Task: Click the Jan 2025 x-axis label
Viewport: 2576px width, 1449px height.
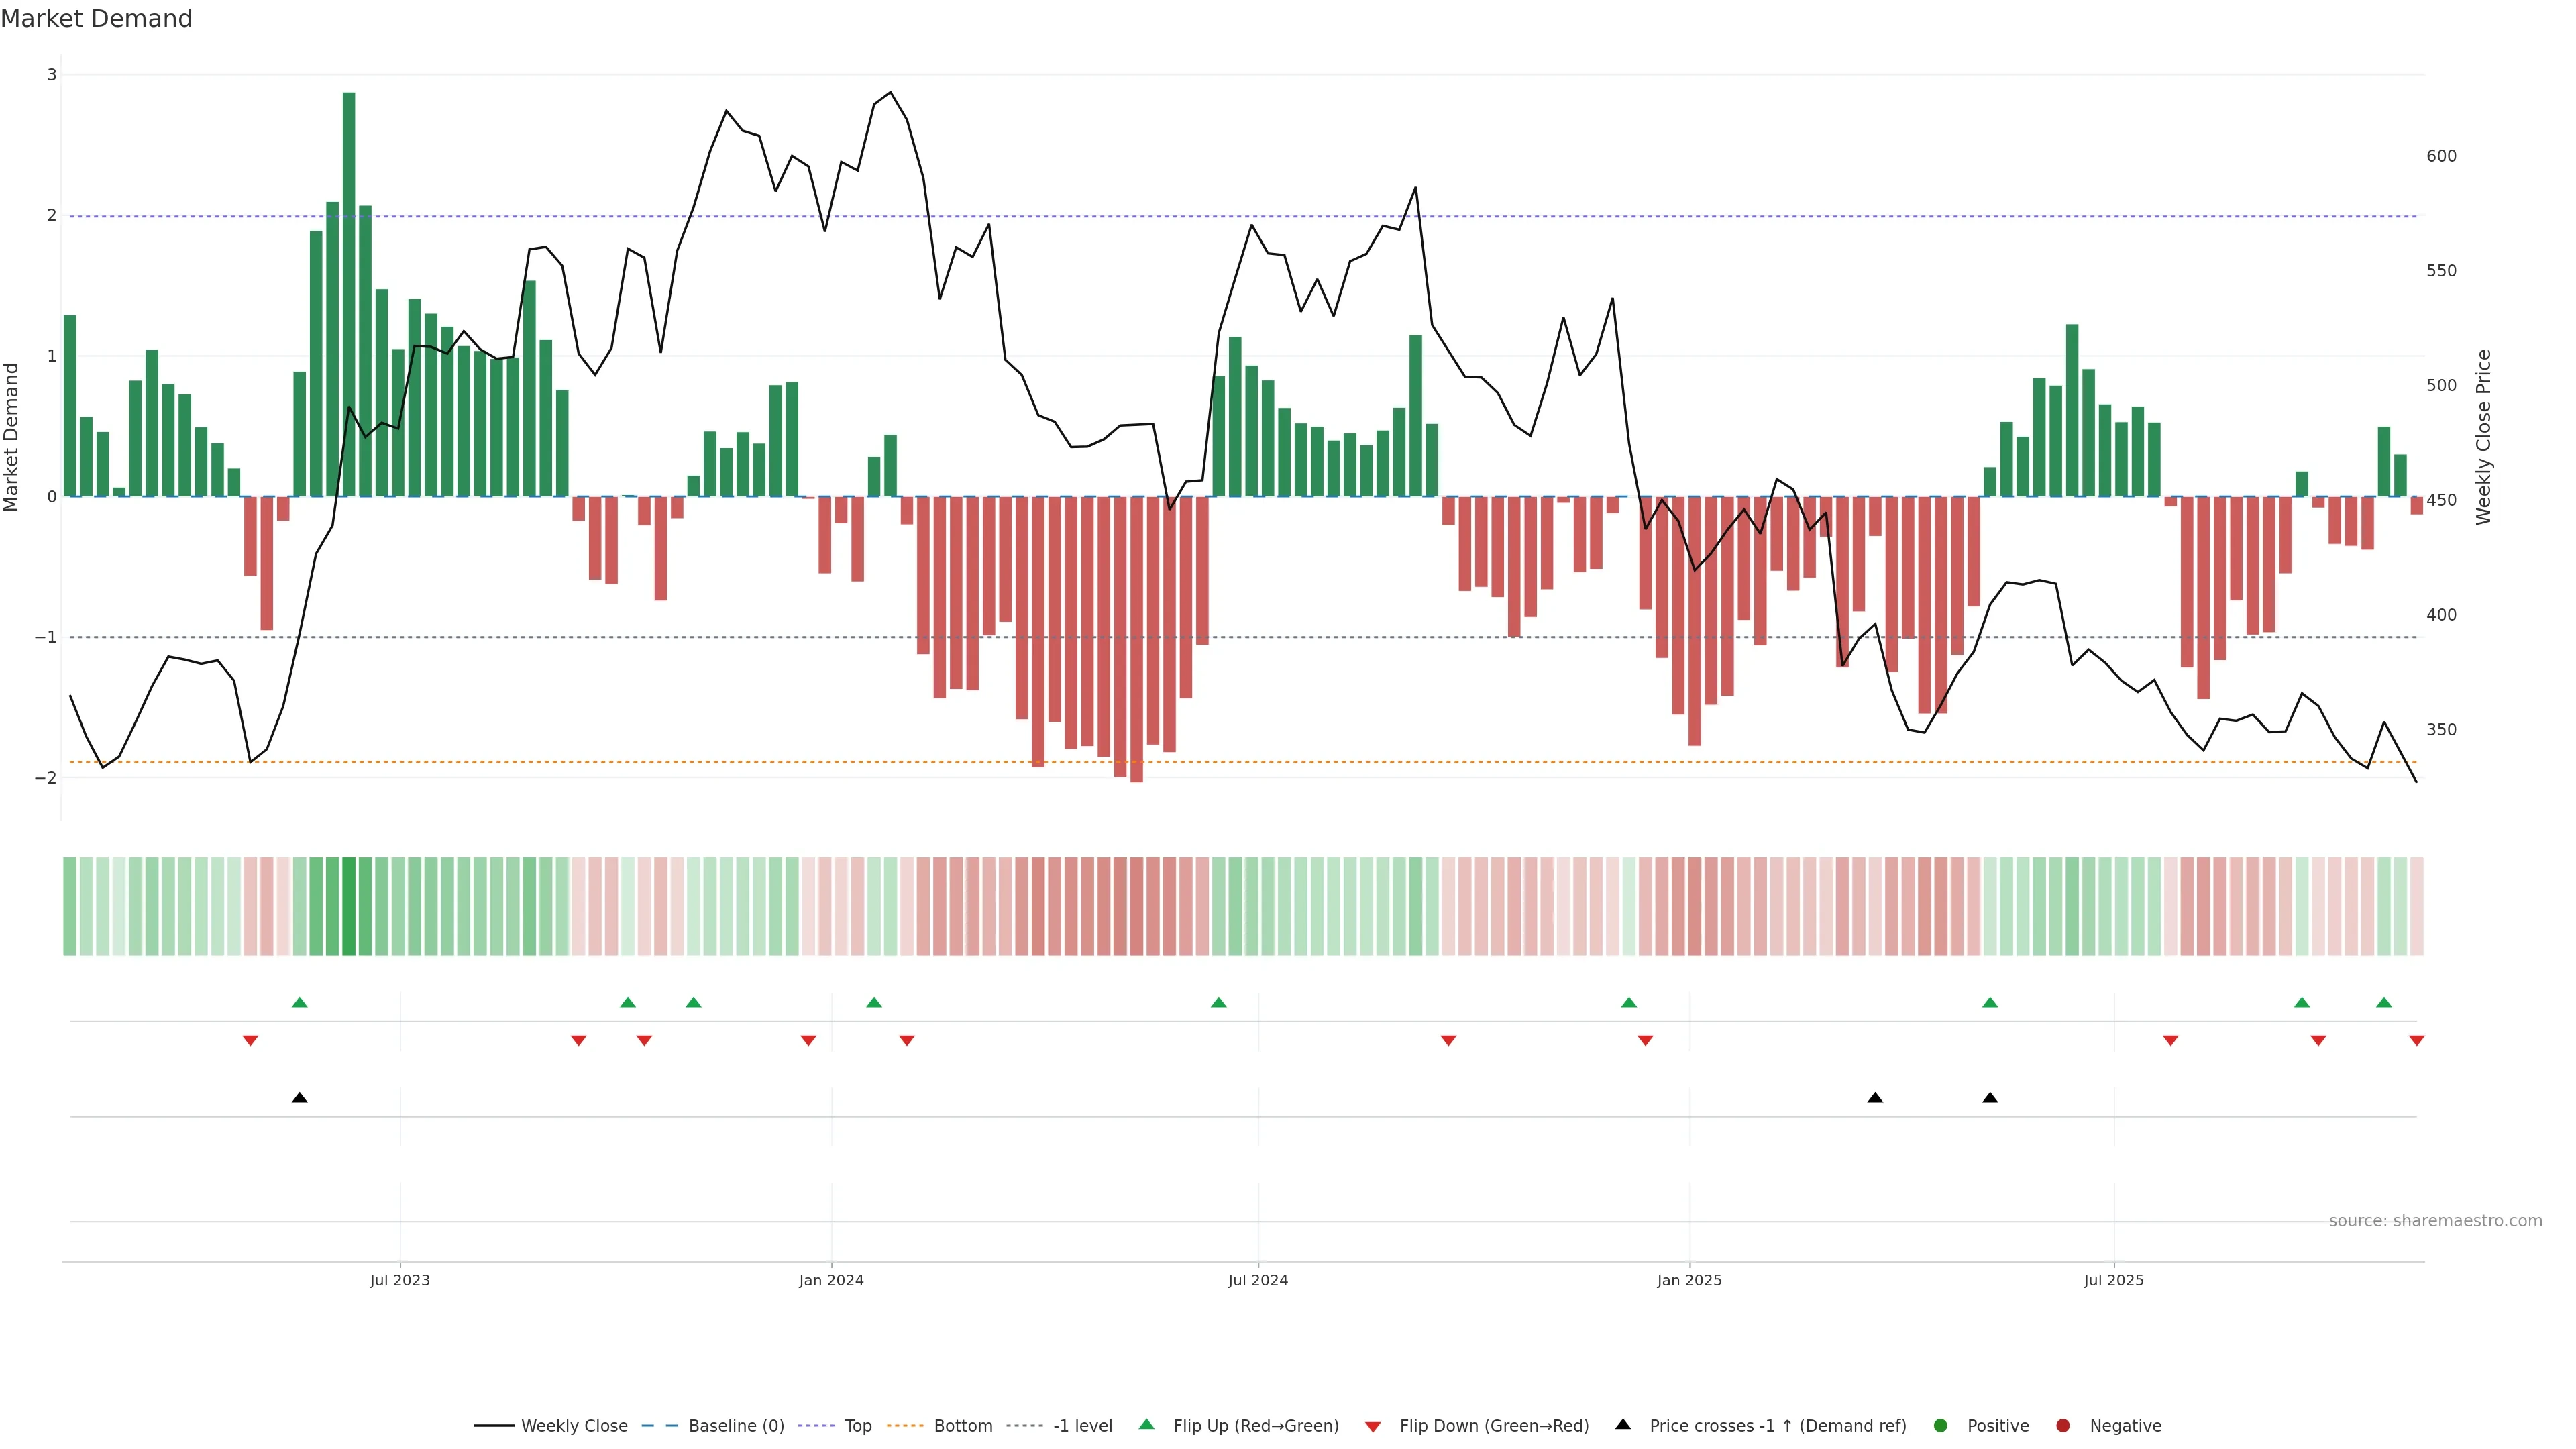Action: tap(1689, 1280)
